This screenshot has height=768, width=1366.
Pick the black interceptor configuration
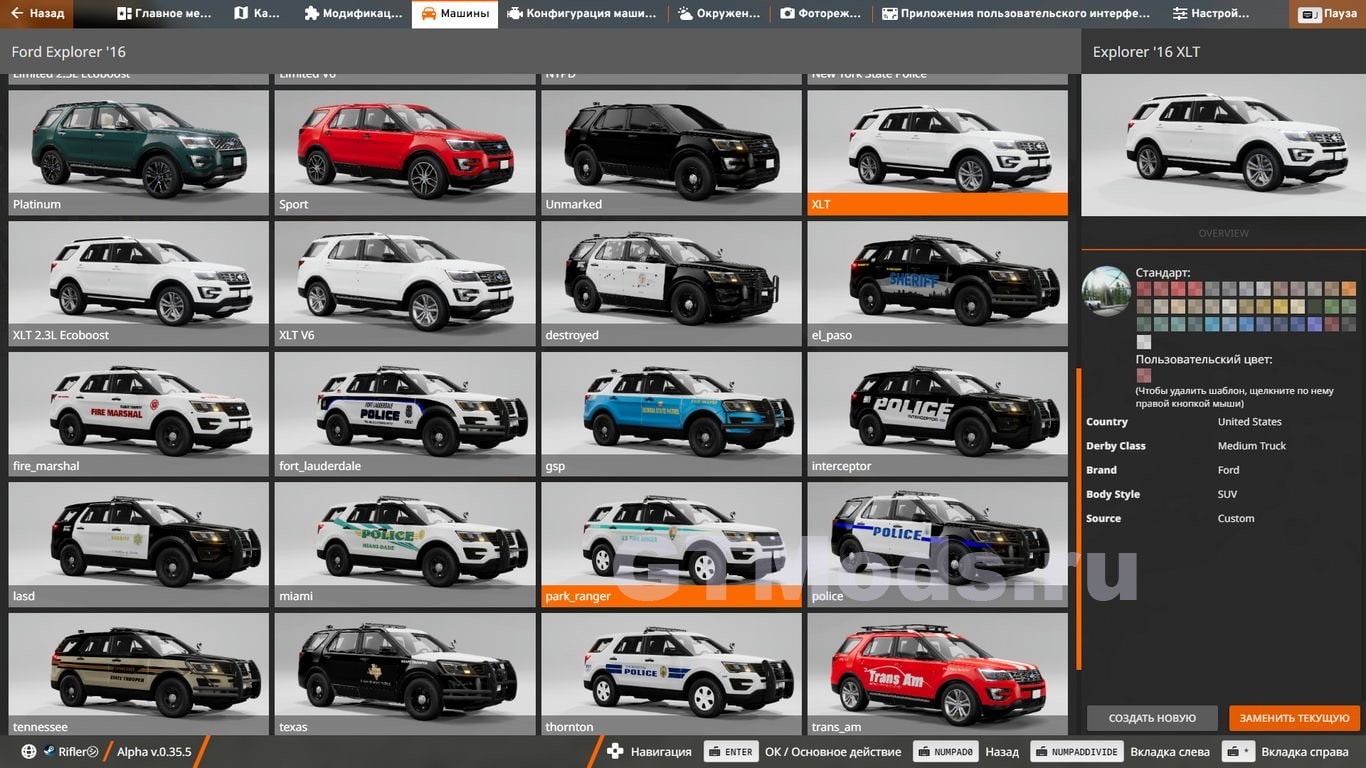[938, 415]
